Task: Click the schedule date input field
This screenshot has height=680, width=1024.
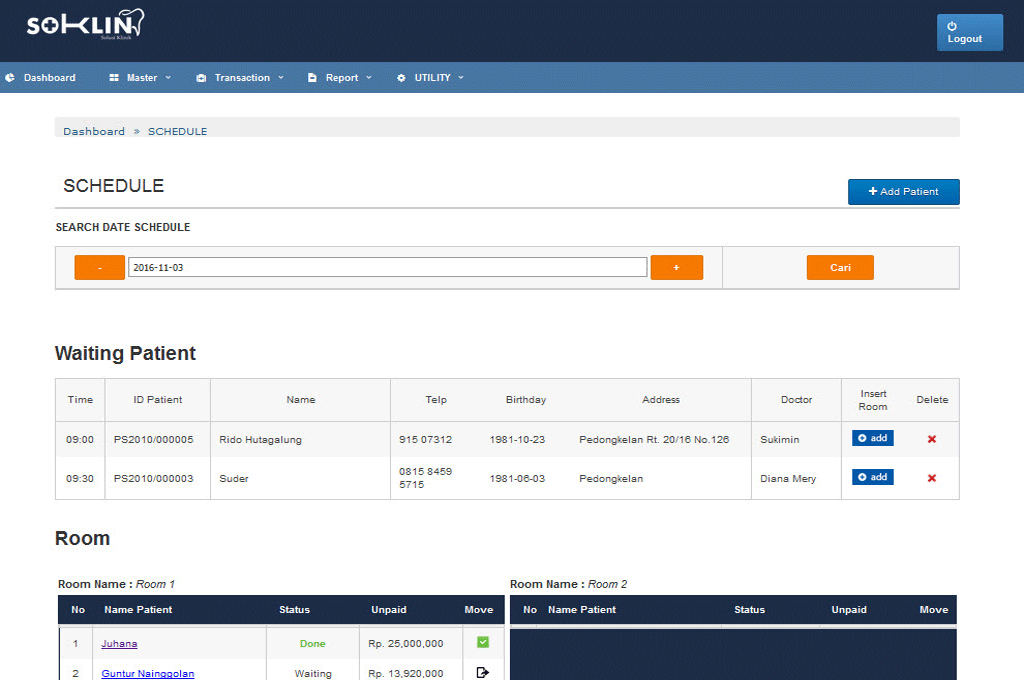Action: click(x=387, y=268)
